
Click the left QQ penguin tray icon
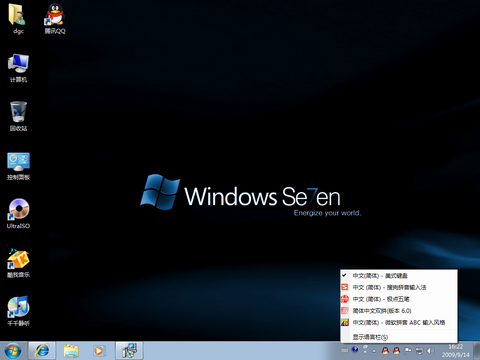click(x=385, y=350)
